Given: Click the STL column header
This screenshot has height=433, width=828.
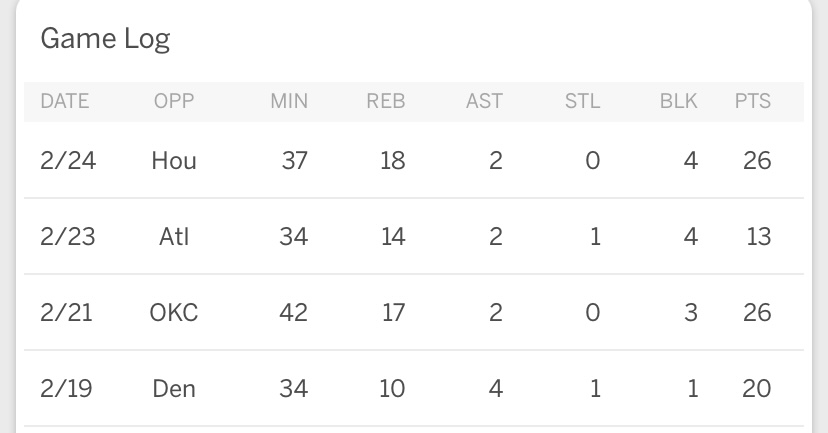Looking at the screenshot, I should click(x=582, y=101).
